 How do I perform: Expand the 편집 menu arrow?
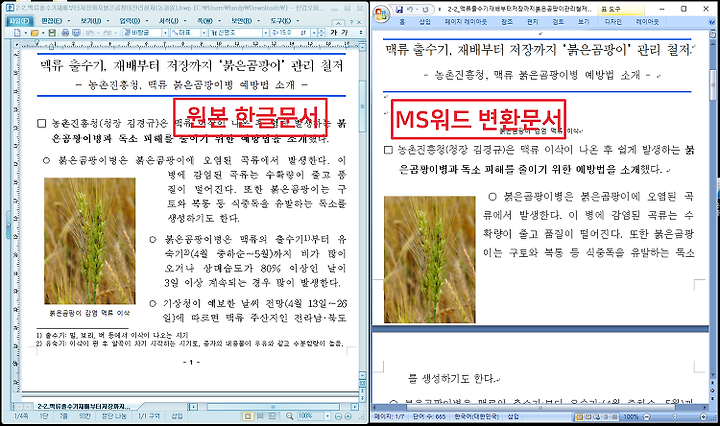click(68, 21)
